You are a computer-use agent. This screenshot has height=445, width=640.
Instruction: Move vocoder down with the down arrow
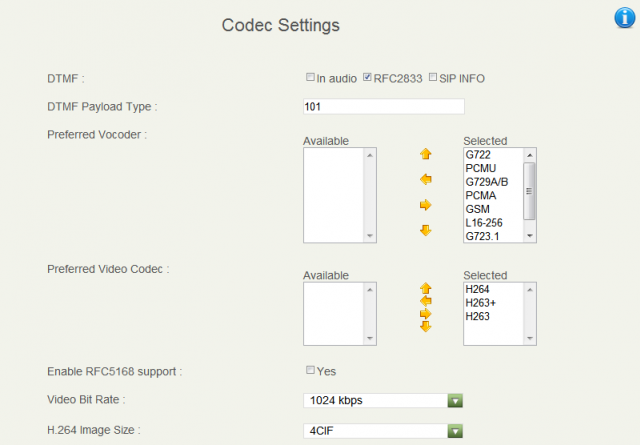pyautogui.click(x=426, y=230)
